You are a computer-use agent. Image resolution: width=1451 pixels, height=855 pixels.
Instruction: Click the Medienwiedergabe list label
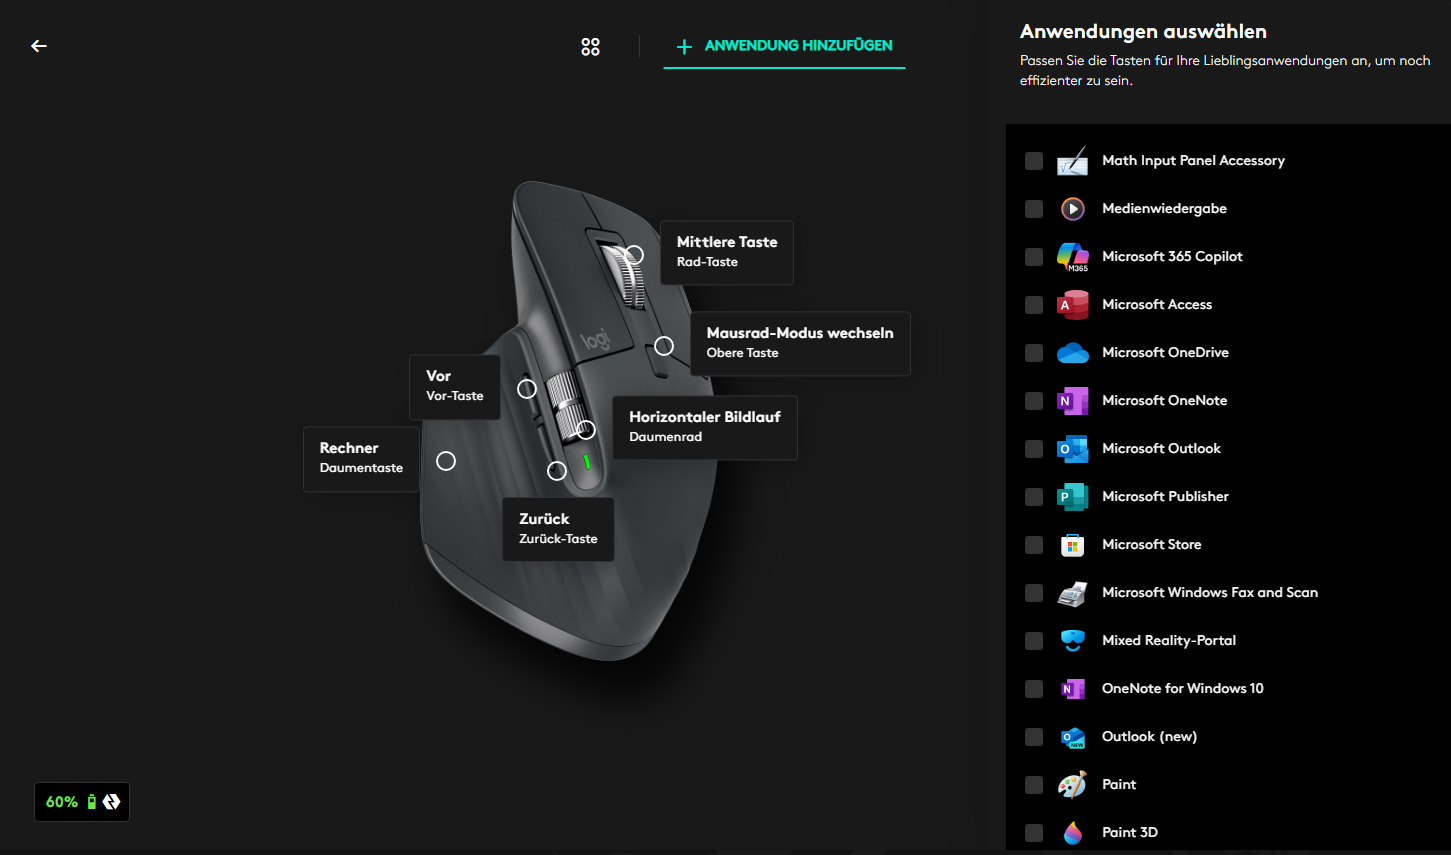[1164, 209]
